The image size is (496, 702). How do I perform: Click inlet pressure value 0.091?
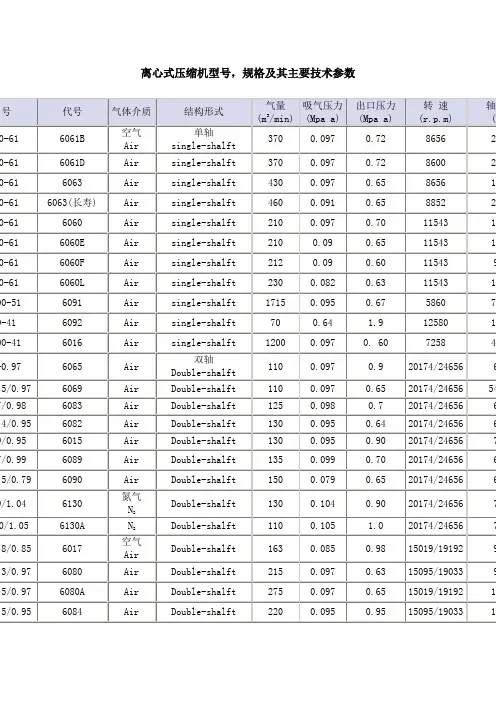click(323, 203)
